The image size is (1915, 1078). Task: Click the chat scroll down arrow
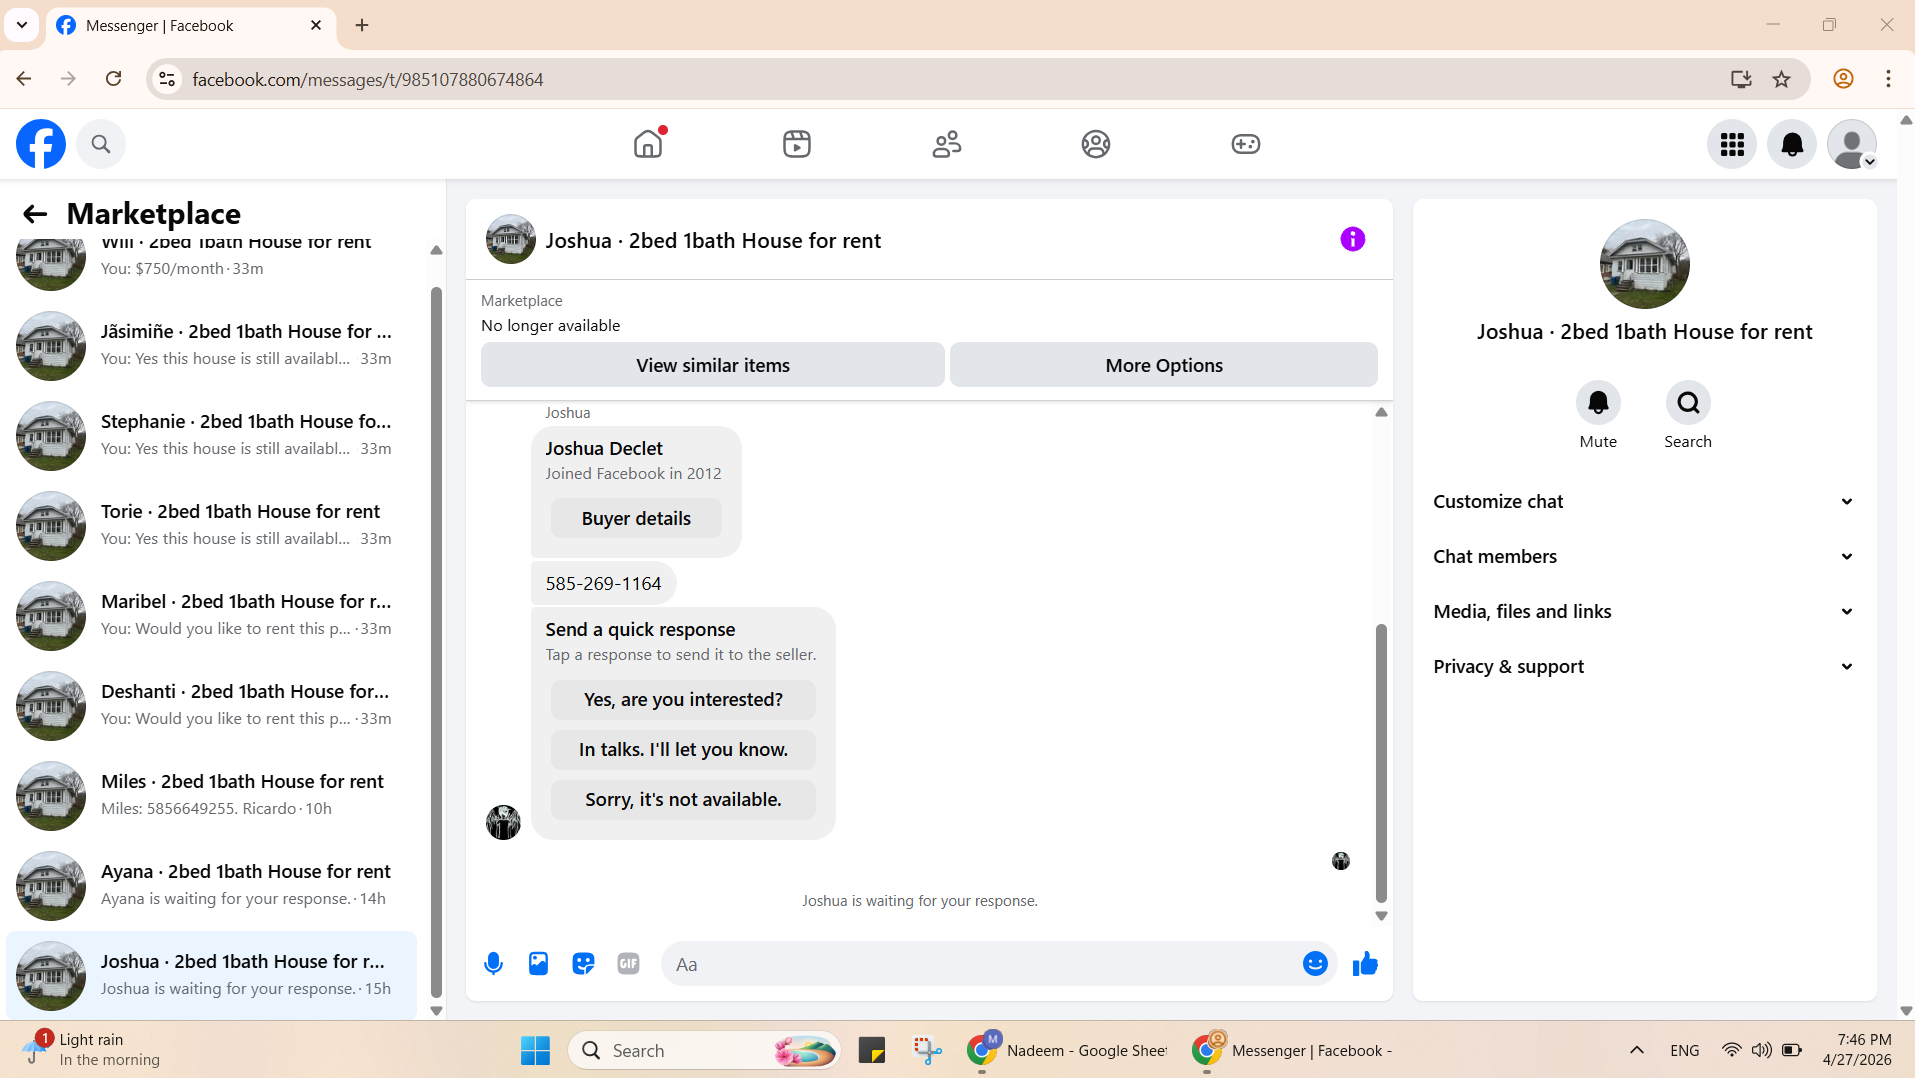click(x=1381, y=915)
